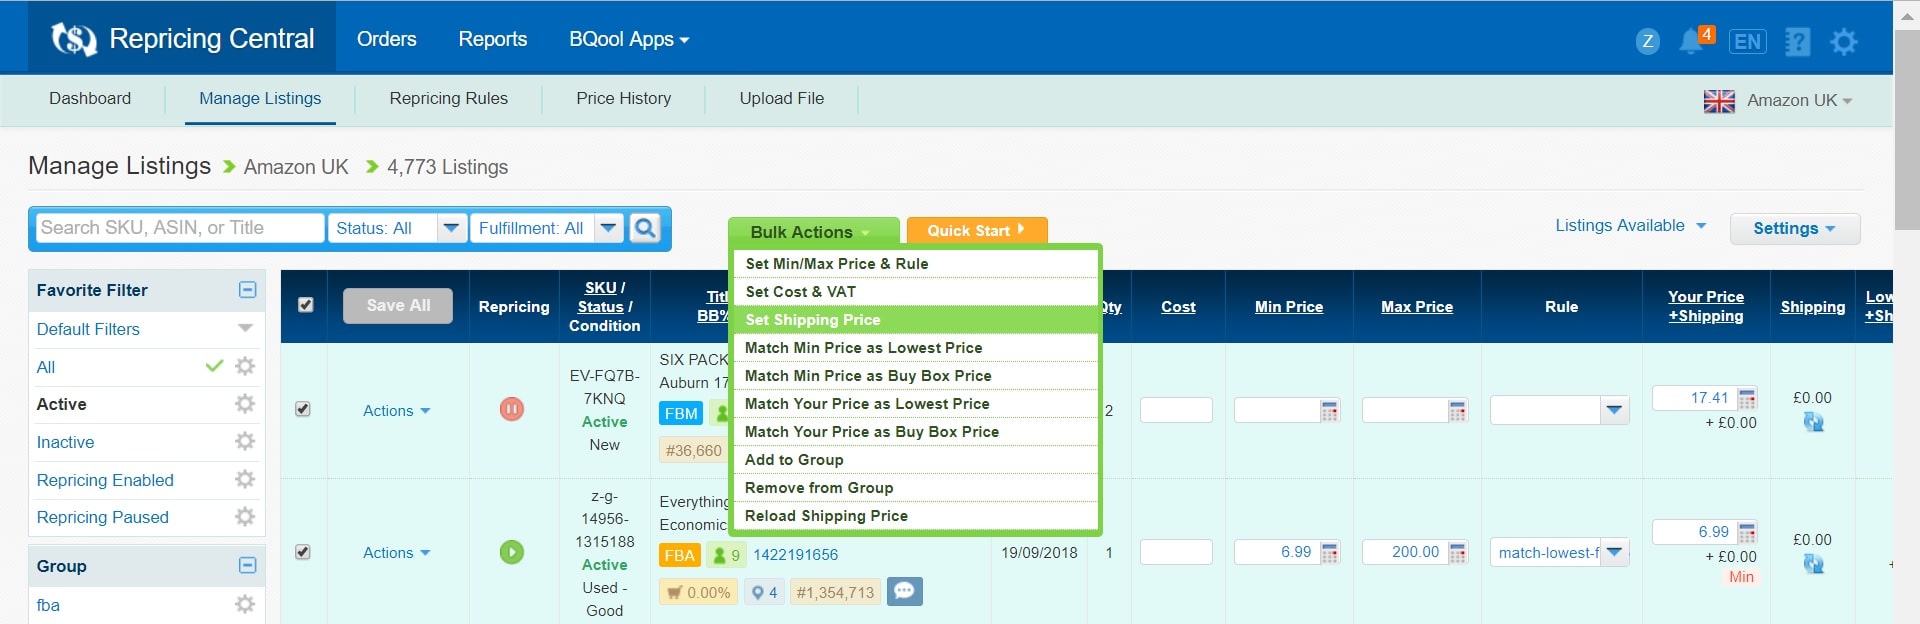Click the Quick Start button
This screenshot has height=624, width=1920.
[976, 230]
